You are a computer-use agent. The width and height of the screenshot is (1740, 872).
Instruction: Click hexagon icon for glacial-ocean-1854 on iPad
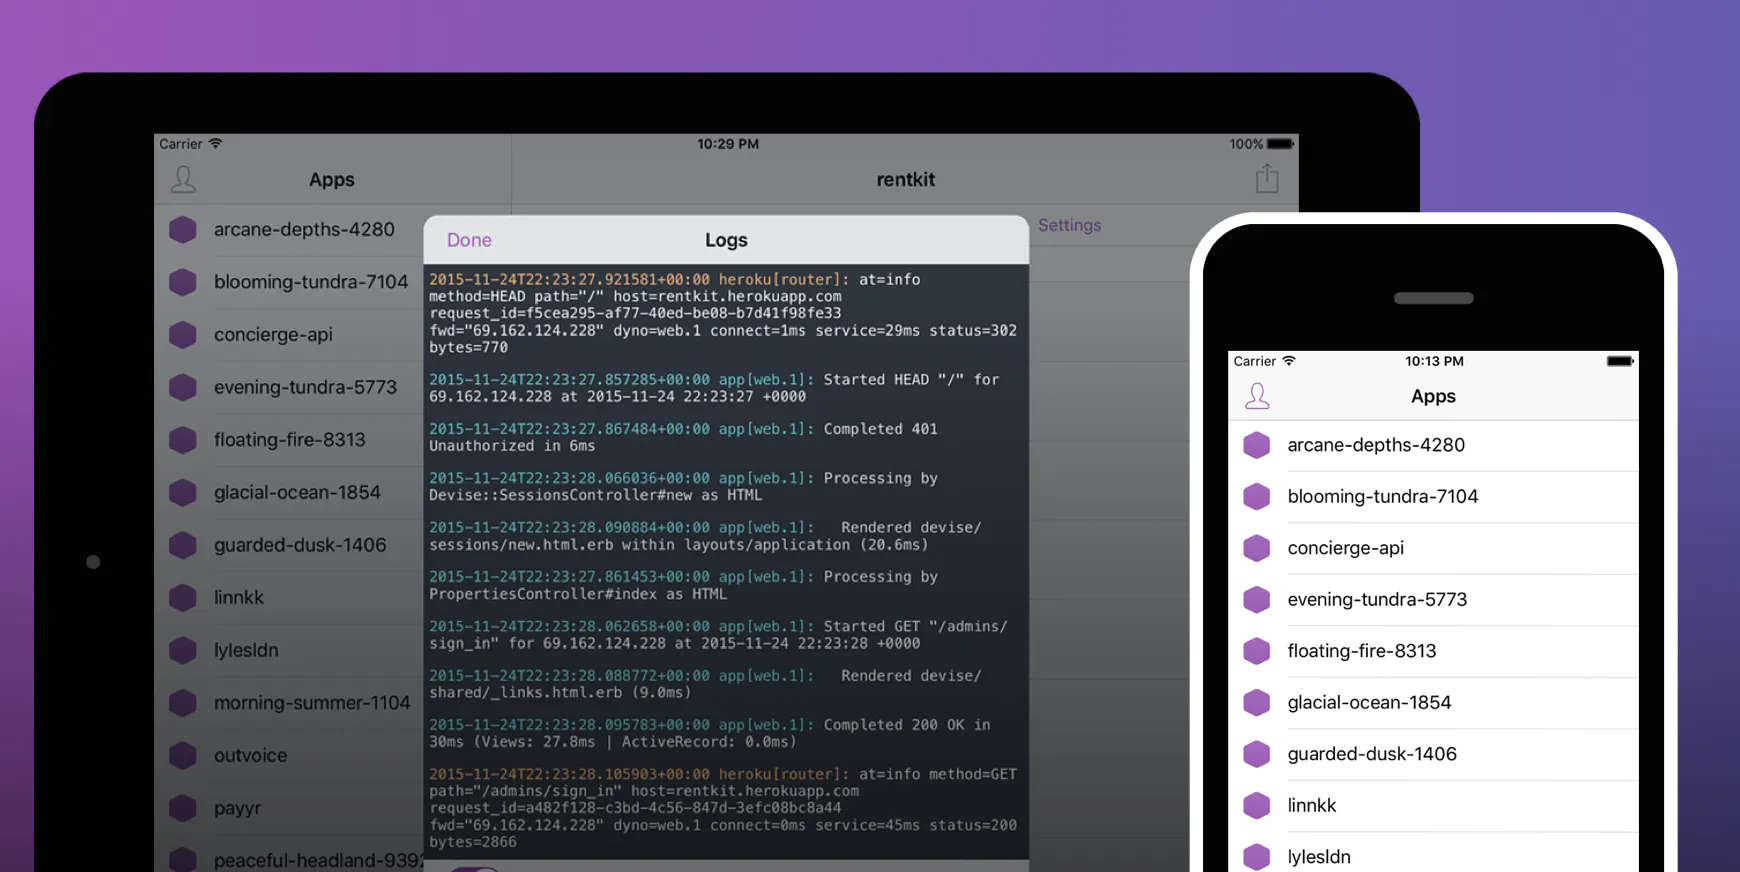tap(183, 492)
